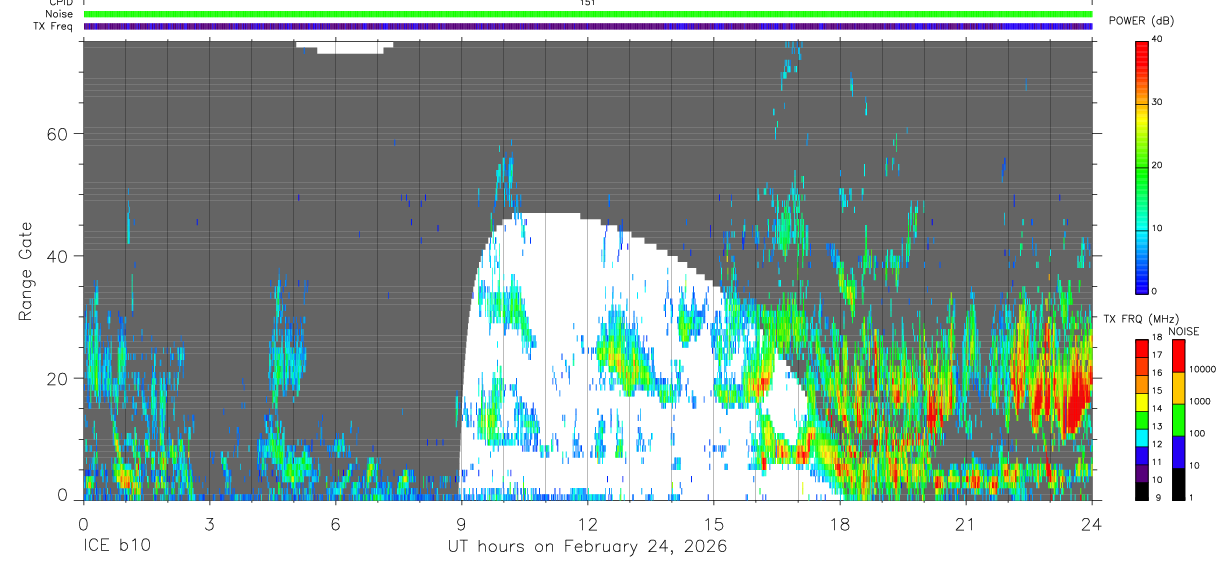The image size is (1228, 567).
Task: Click the cyan 12–13 MHz TX FRQ swatch
Action: tap(1141, 438)
